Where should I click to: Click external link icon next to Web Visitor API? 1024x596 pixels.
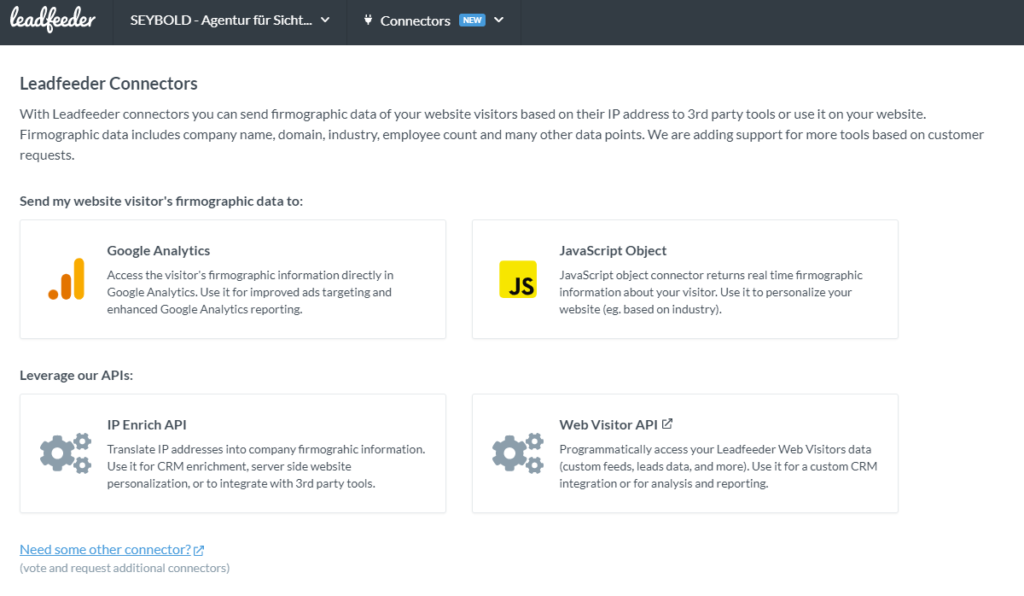(x=667, y=424)
